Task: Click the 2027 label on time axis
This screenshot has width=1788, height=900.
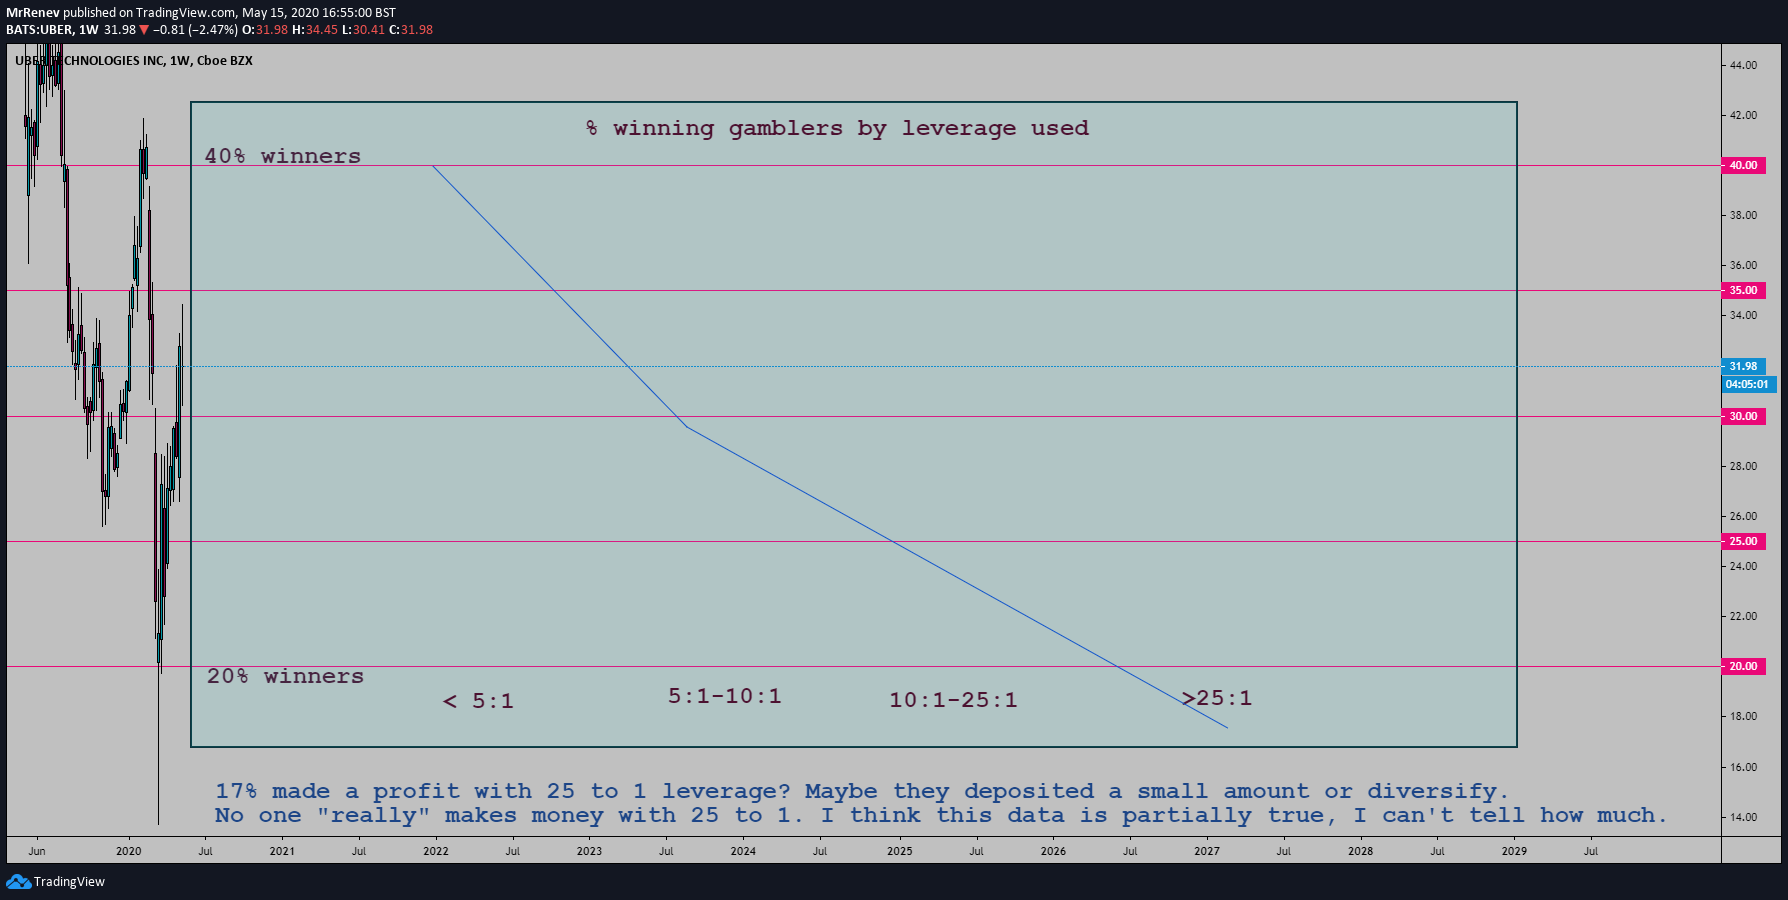Action: pyautogui.click(x=1207, y=851)
